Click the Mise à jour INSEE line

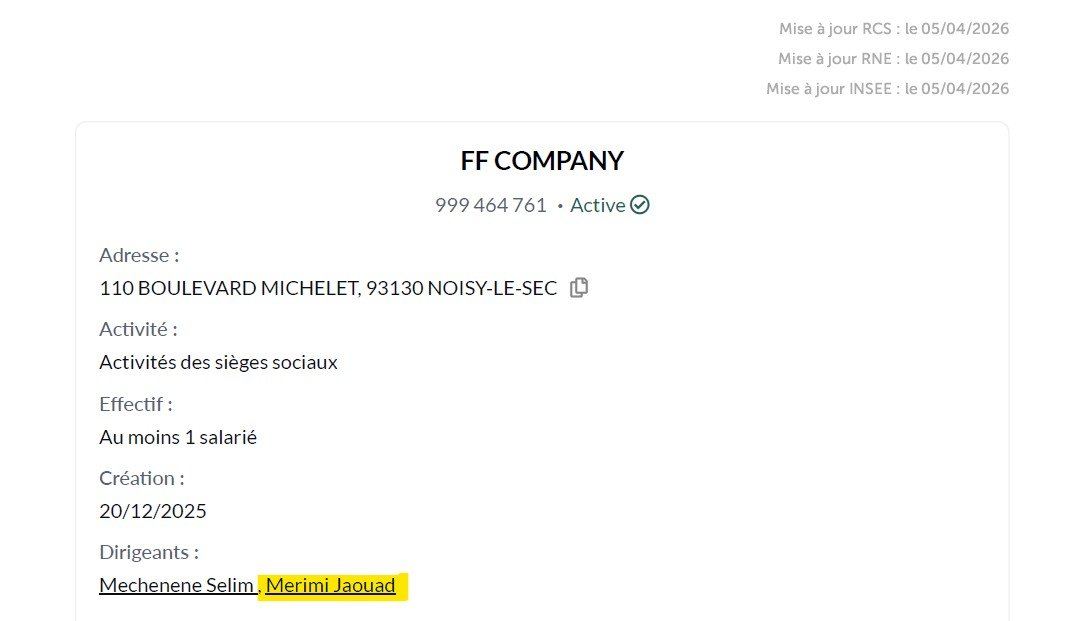(888, 88)
